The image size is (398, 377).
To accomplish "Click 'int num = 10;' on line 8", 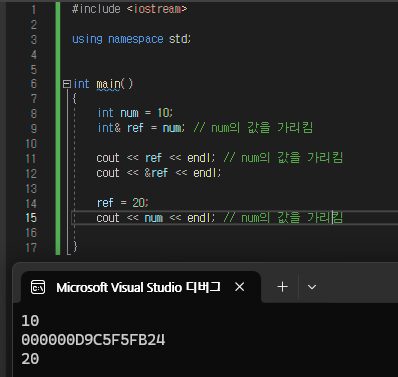I will (x=135, y=113).
